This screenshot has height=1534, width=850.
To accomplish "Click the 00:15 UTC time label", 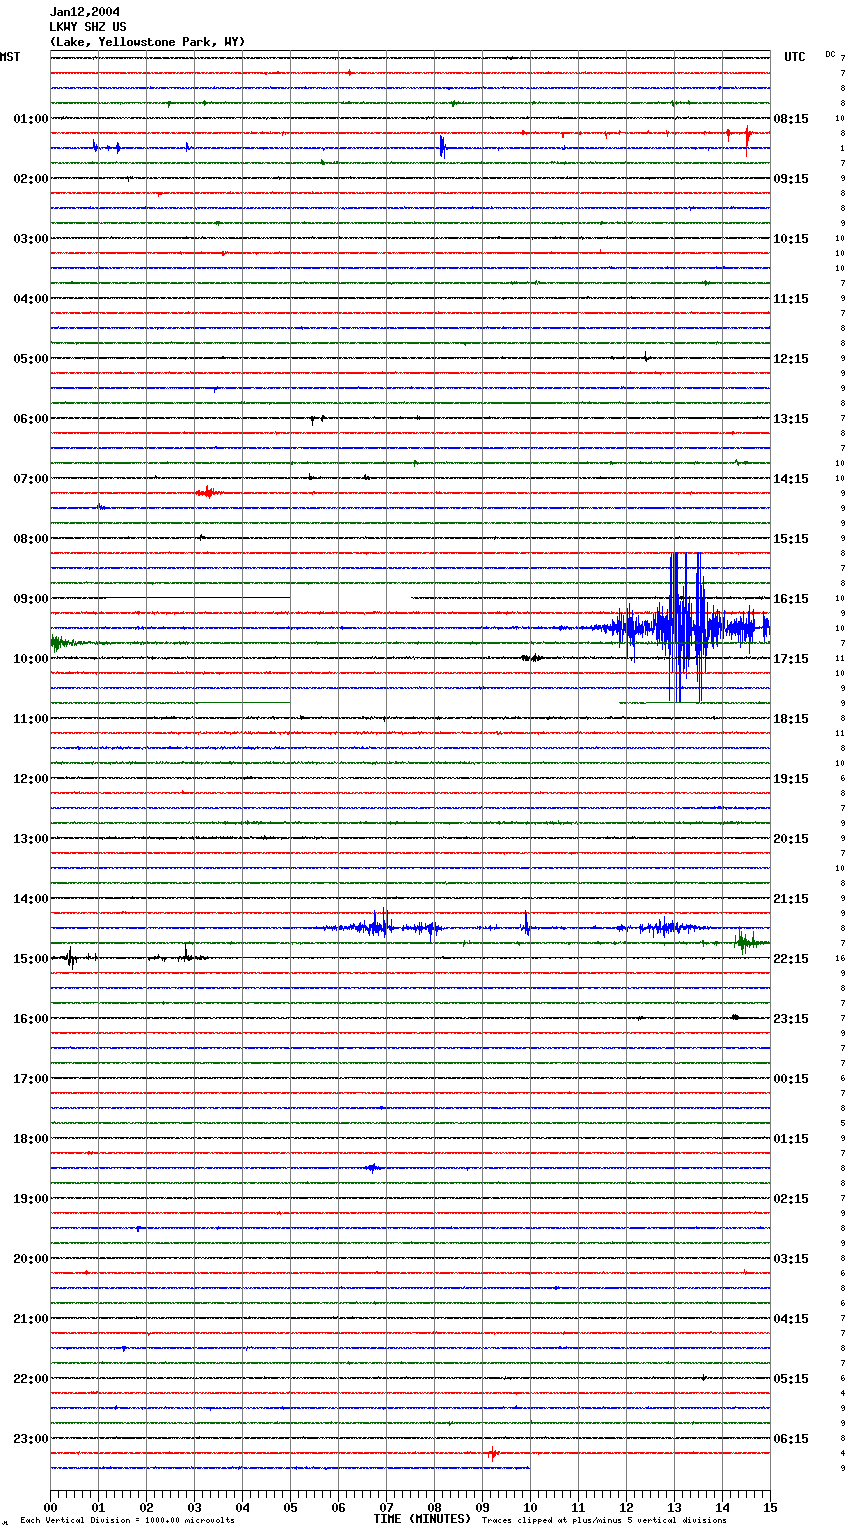I will pyautogui.click(x=791, y=1079).
